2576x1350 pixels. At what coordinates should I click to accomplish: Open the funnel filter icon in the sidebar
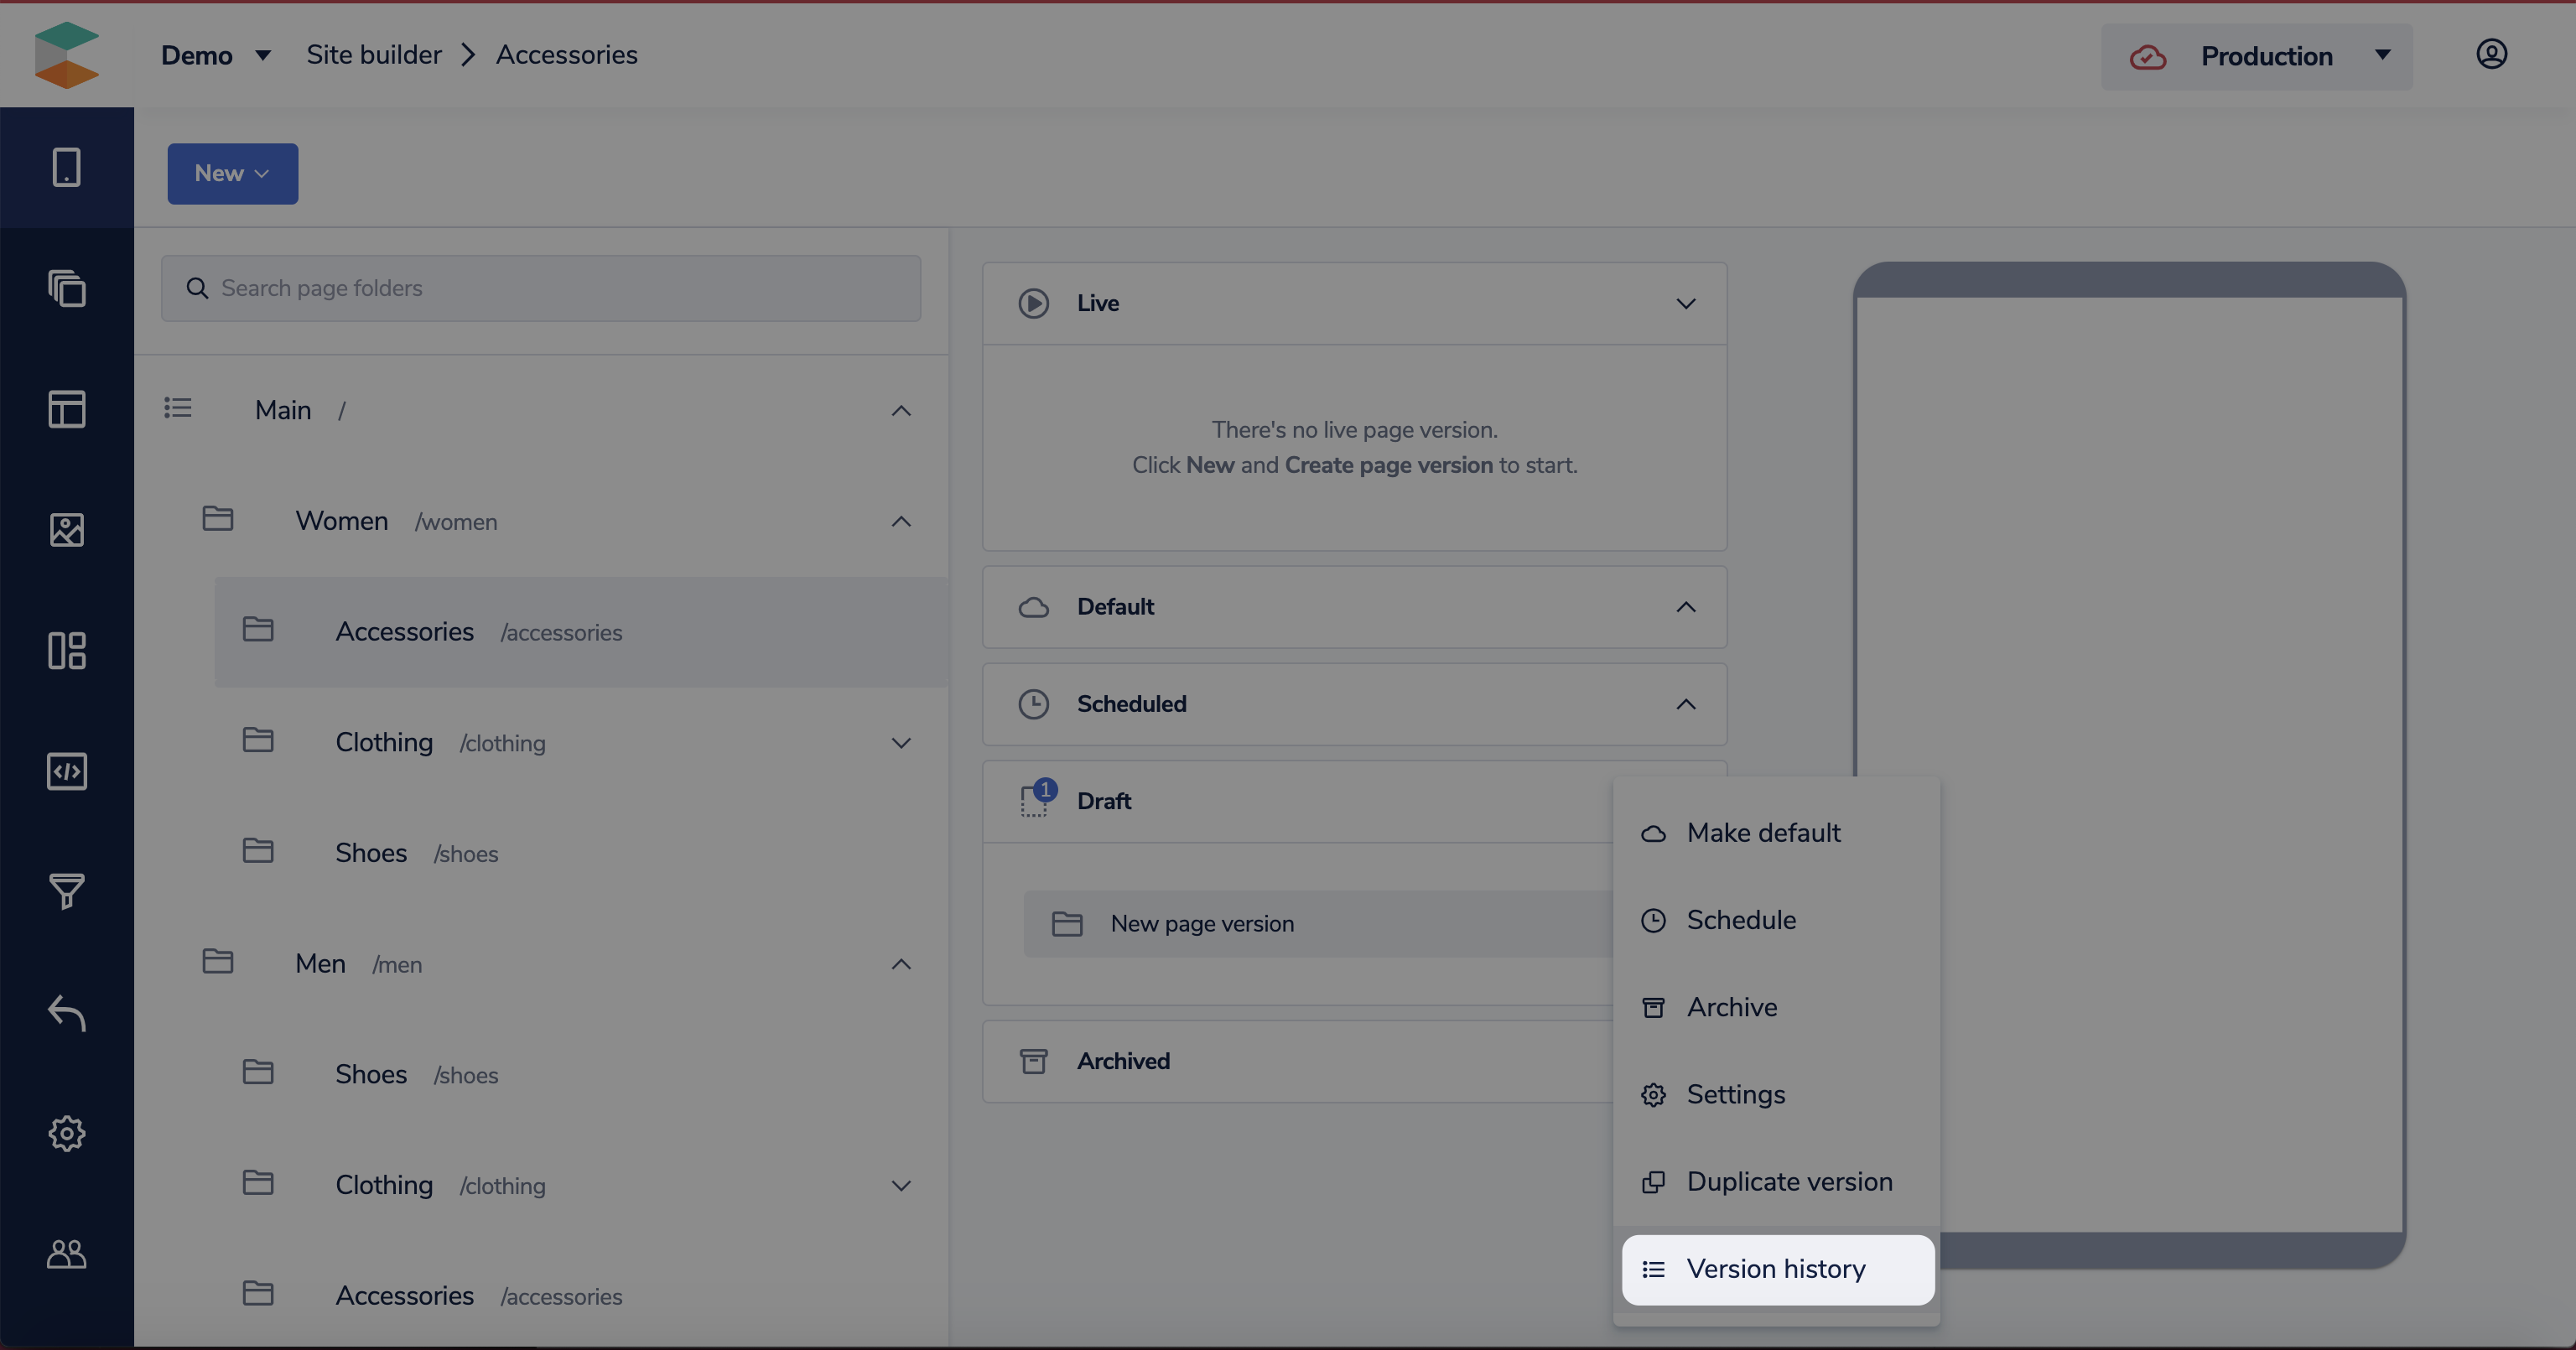pos(66,891)
